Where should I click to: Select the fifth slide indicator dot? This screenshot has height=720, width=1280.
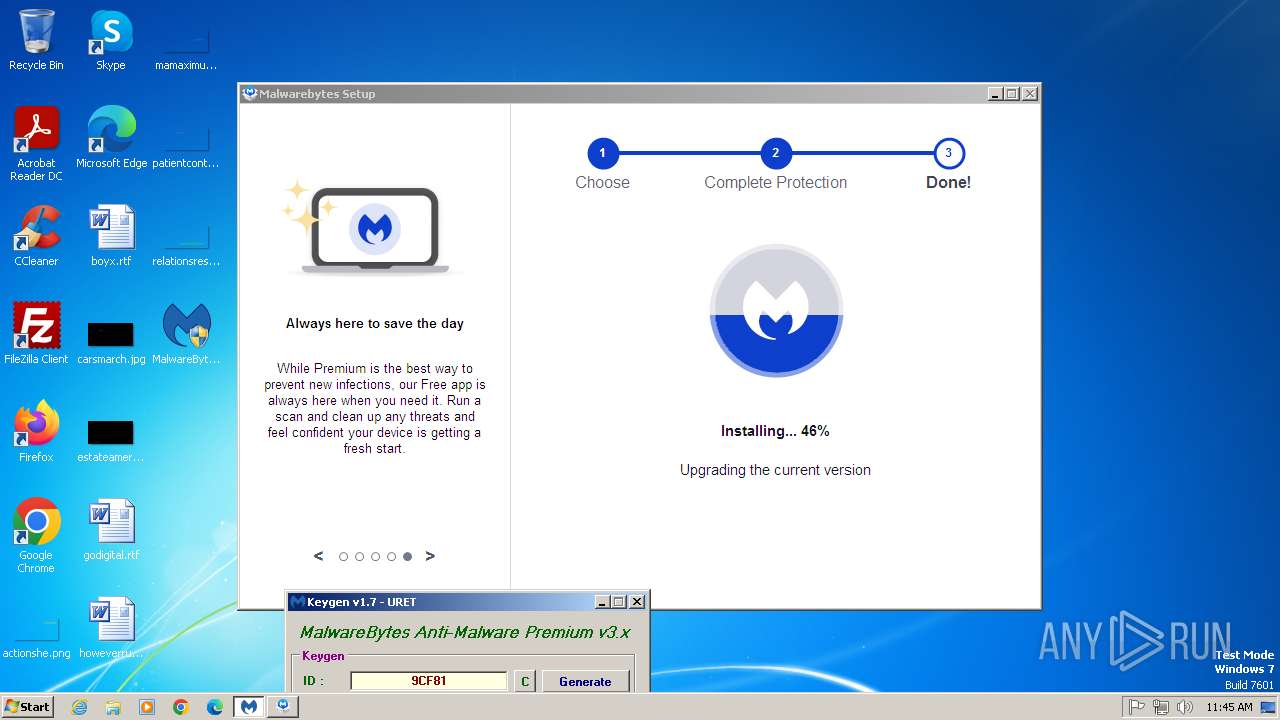(407, 556)
